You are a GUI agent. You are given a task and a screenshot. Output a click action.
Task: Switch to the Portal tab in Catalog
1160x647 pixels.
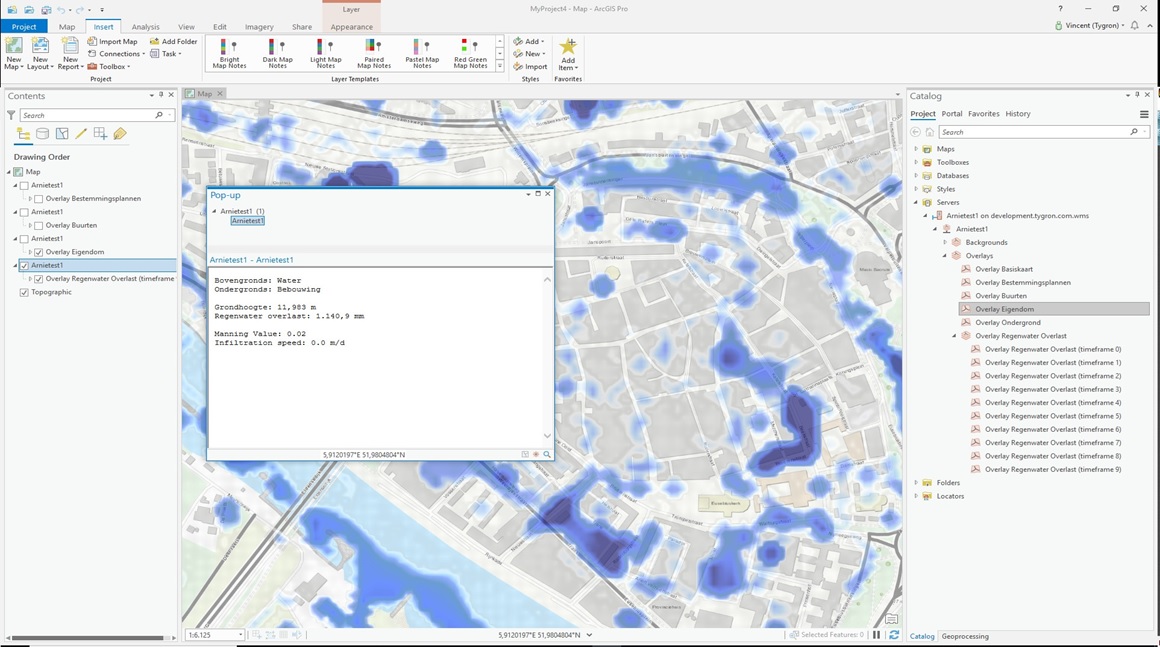[x=951, y=114]
